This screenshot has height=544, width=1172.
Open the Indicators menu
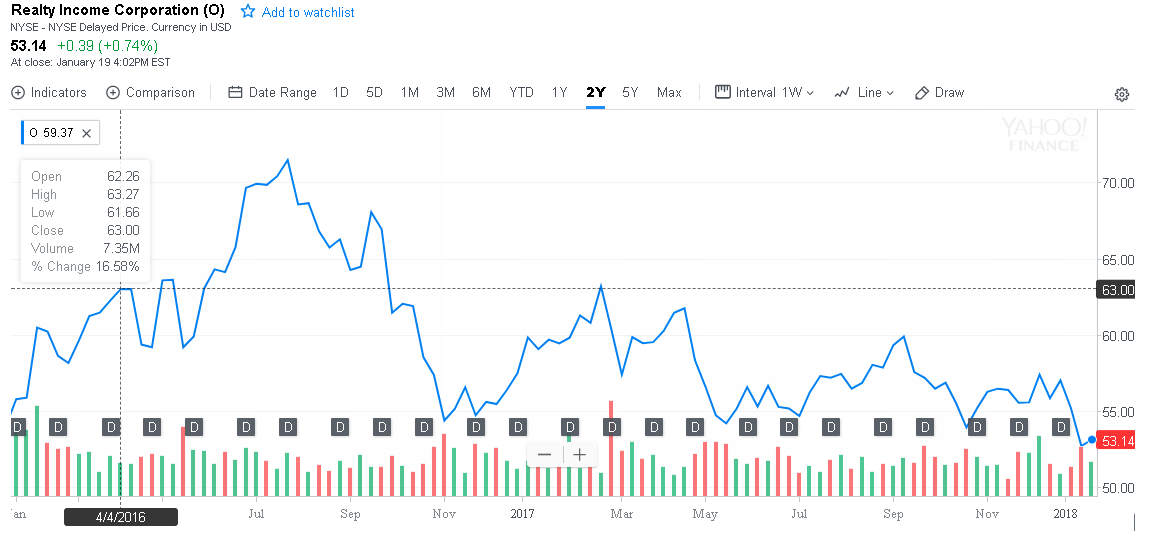49,93
